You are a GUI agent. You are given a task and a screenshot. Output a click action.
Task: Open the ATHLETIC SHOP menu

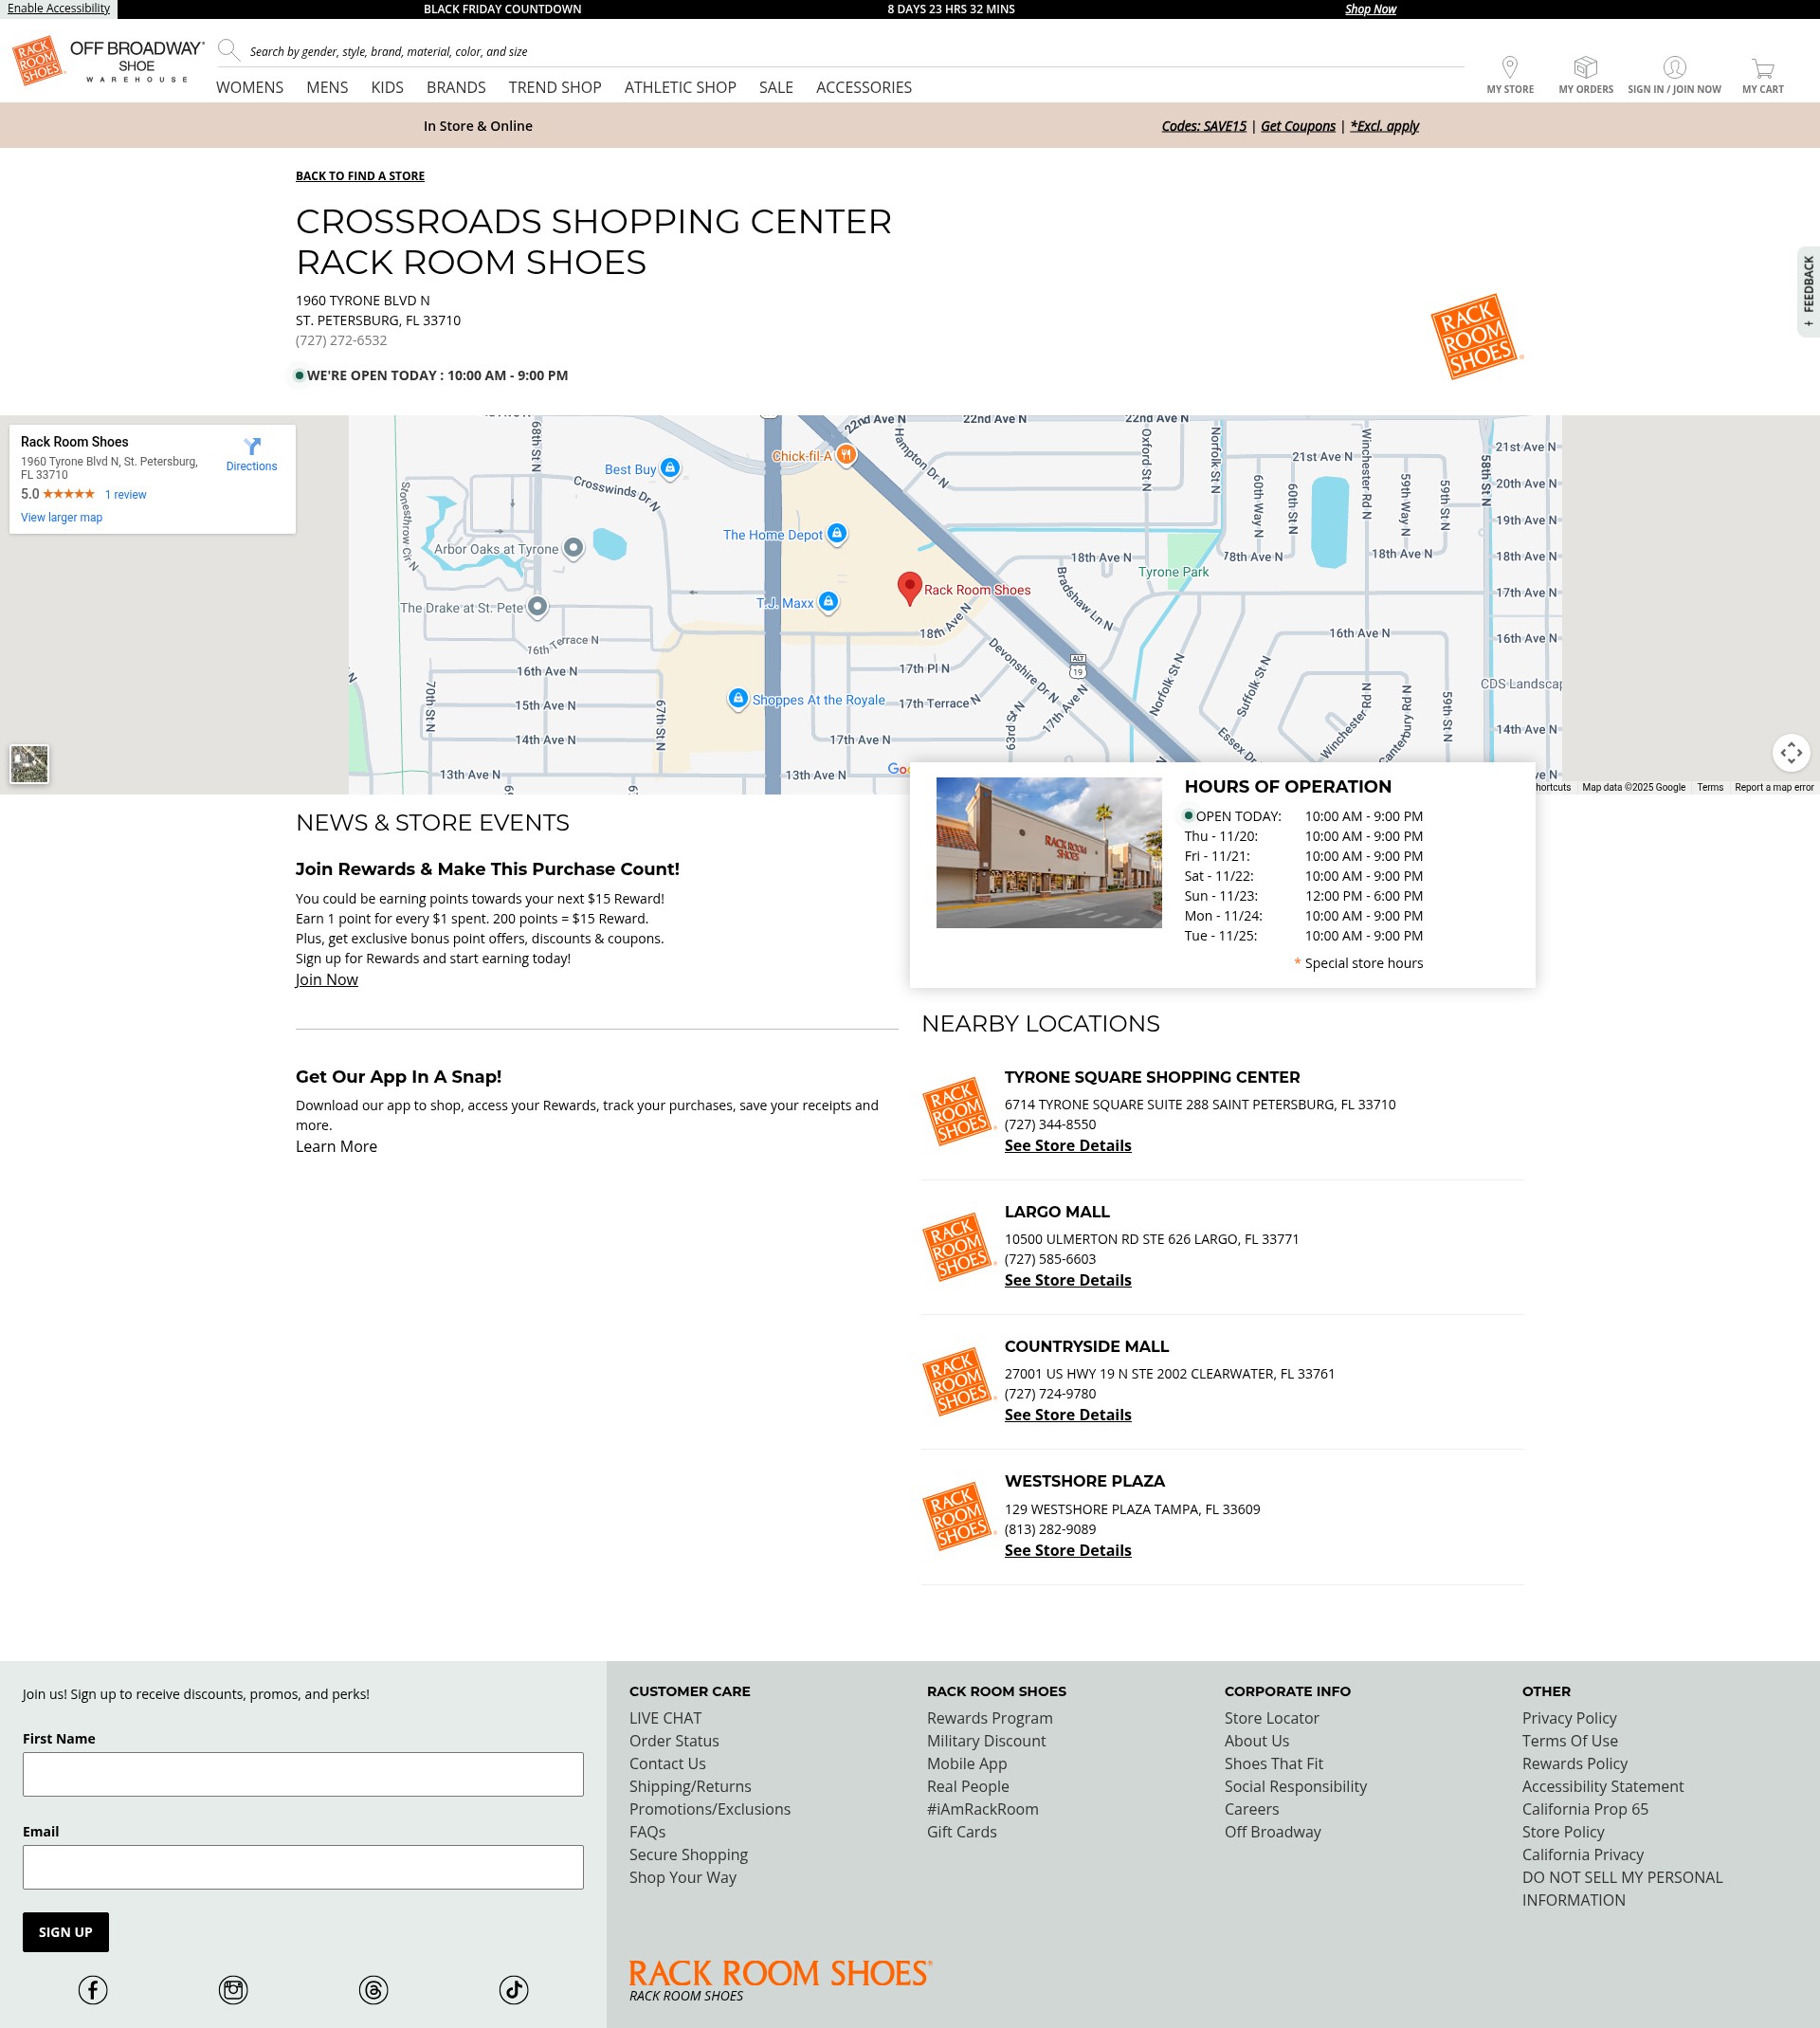(680, 87)
